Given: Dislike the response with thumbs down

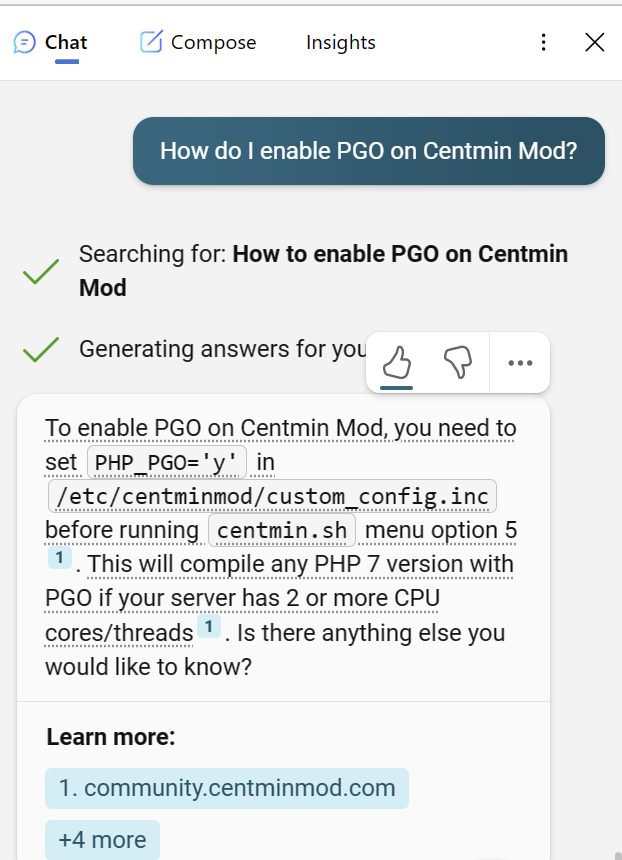Looking at the screenshot, I should pos(458,363).
